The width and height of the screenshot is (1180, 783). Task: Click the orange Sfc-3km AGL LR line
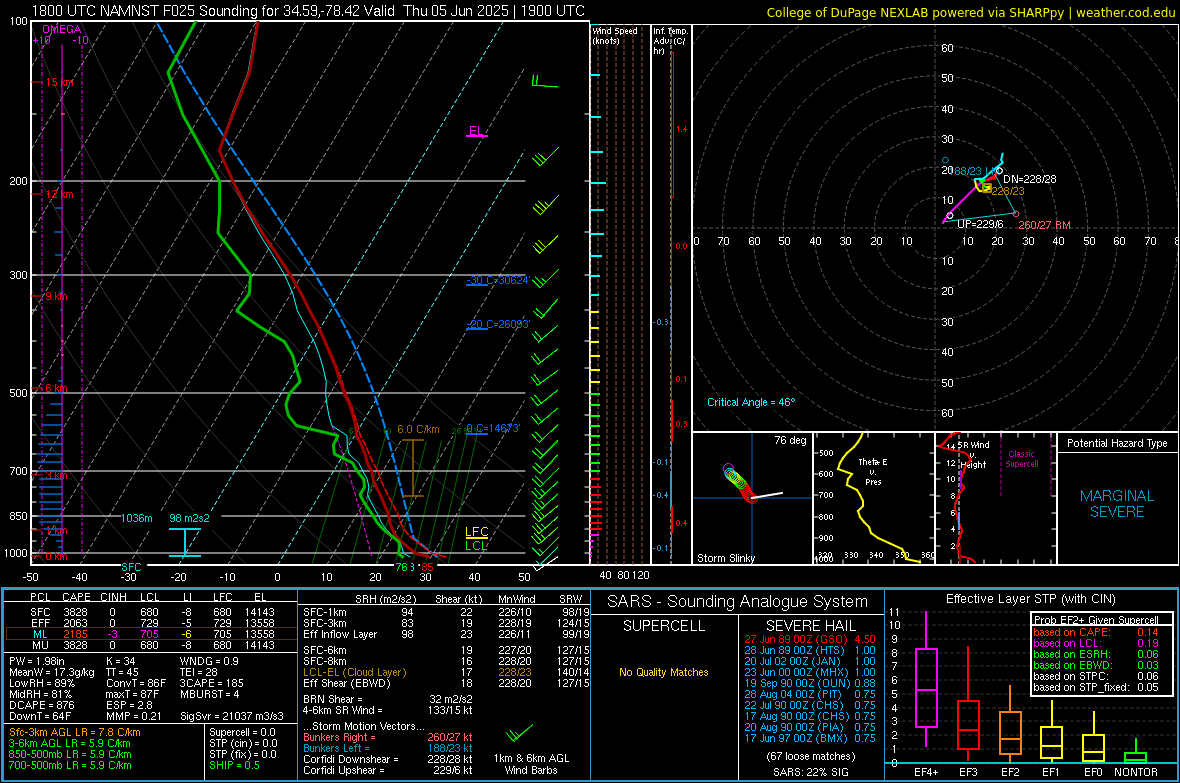coord(75,732)
